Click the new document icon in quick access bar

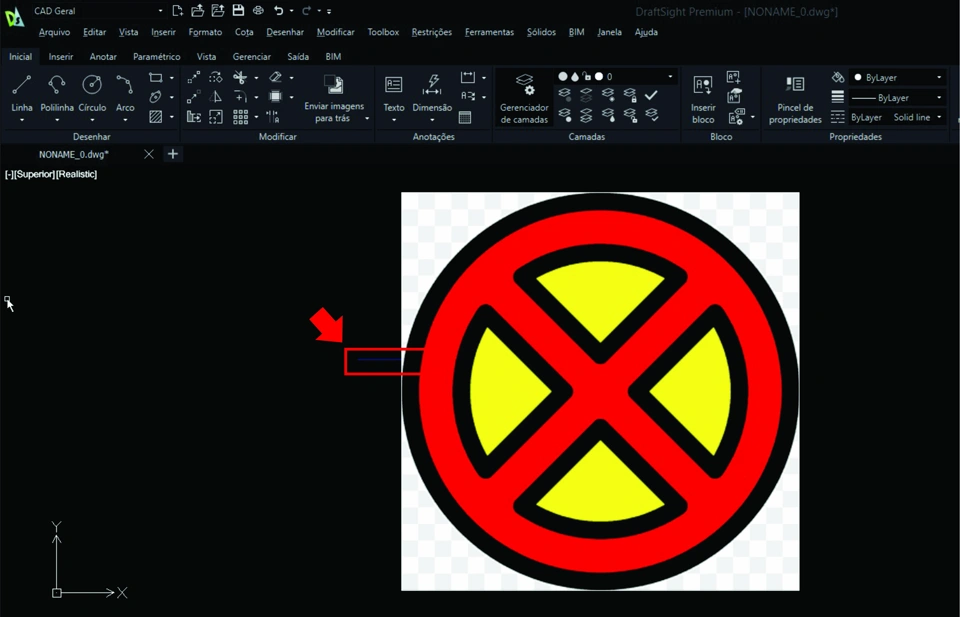(178, 10)
